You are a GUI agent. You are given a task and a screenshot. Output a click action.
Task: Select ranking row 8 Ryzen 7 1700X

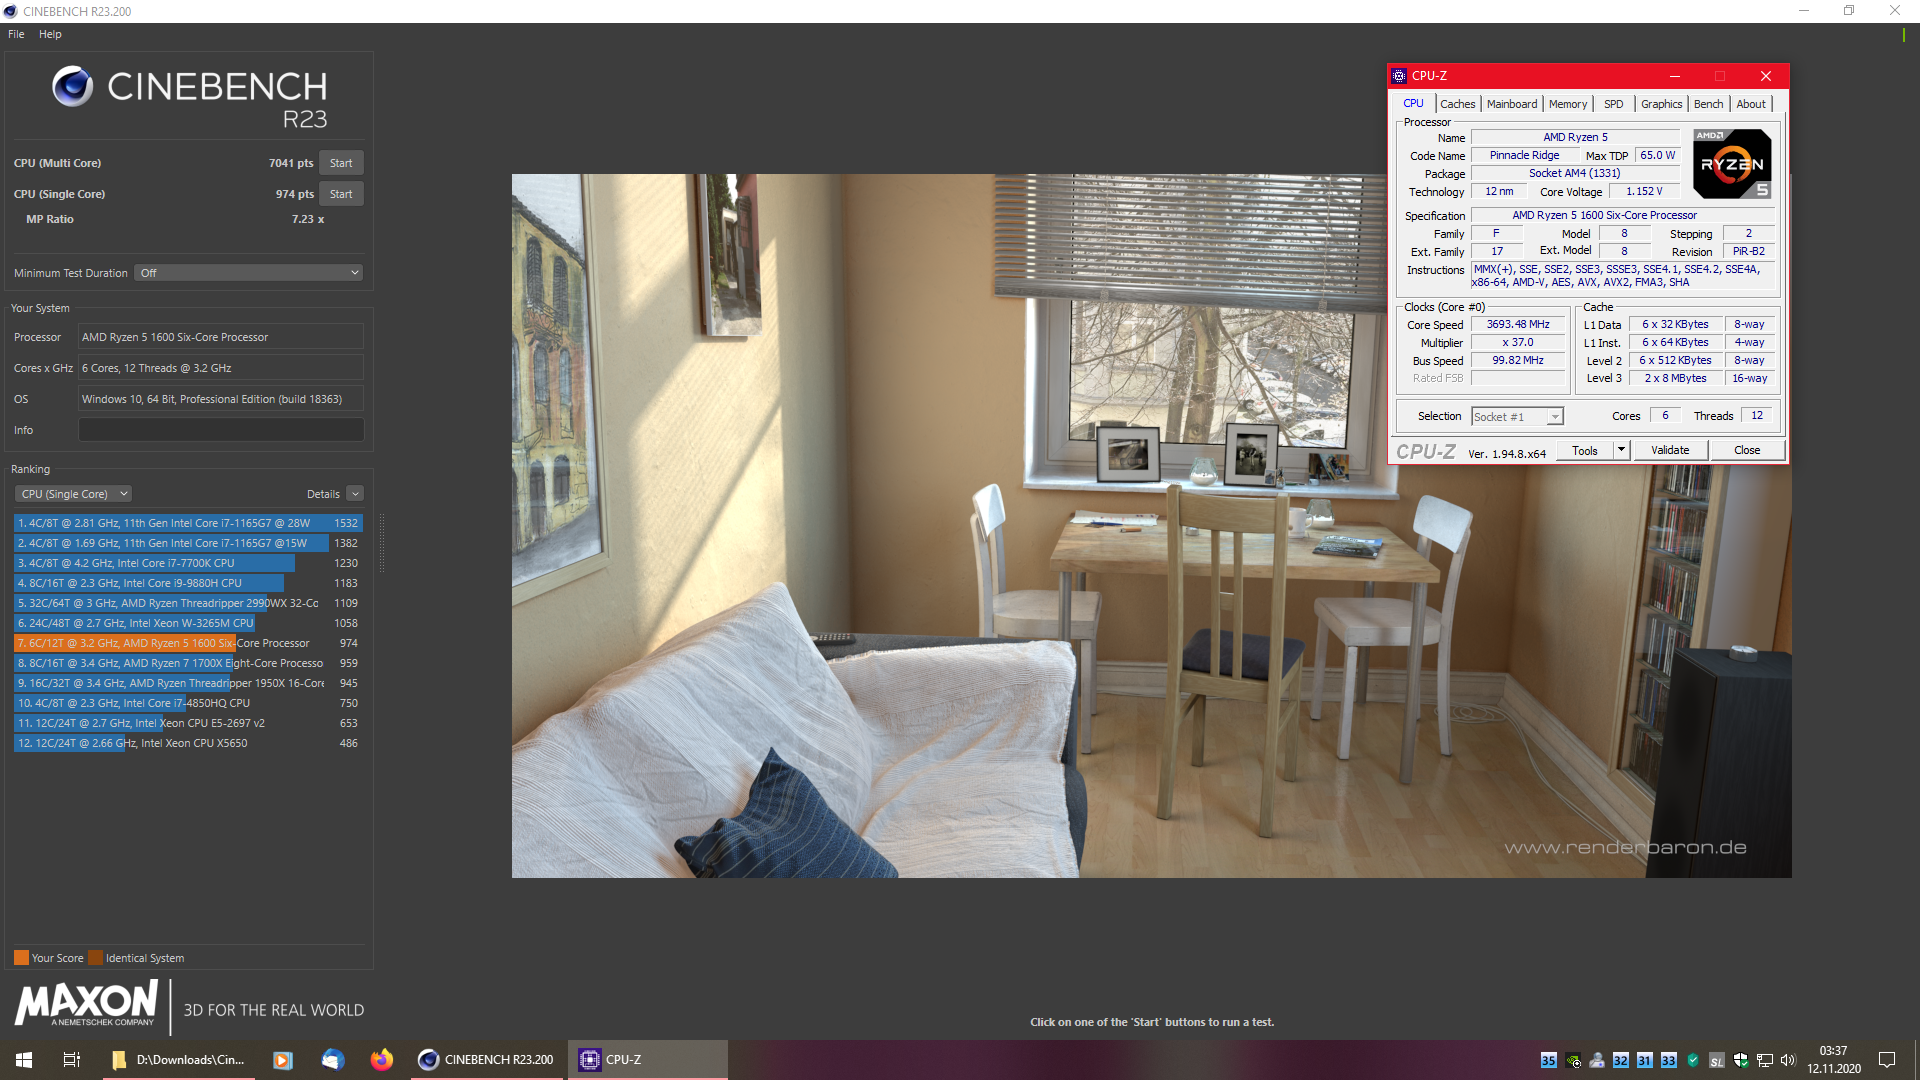tap(188, 663)
